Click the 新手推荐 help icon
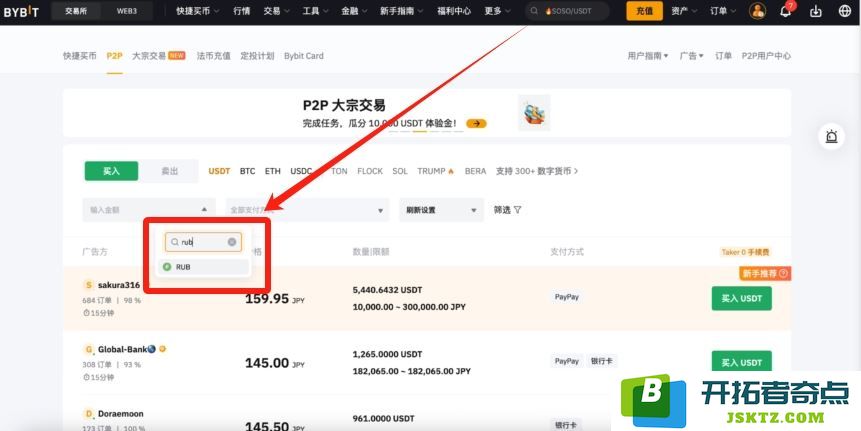The height and width of the screenshot is (431, 861). (x=783, y=273)
